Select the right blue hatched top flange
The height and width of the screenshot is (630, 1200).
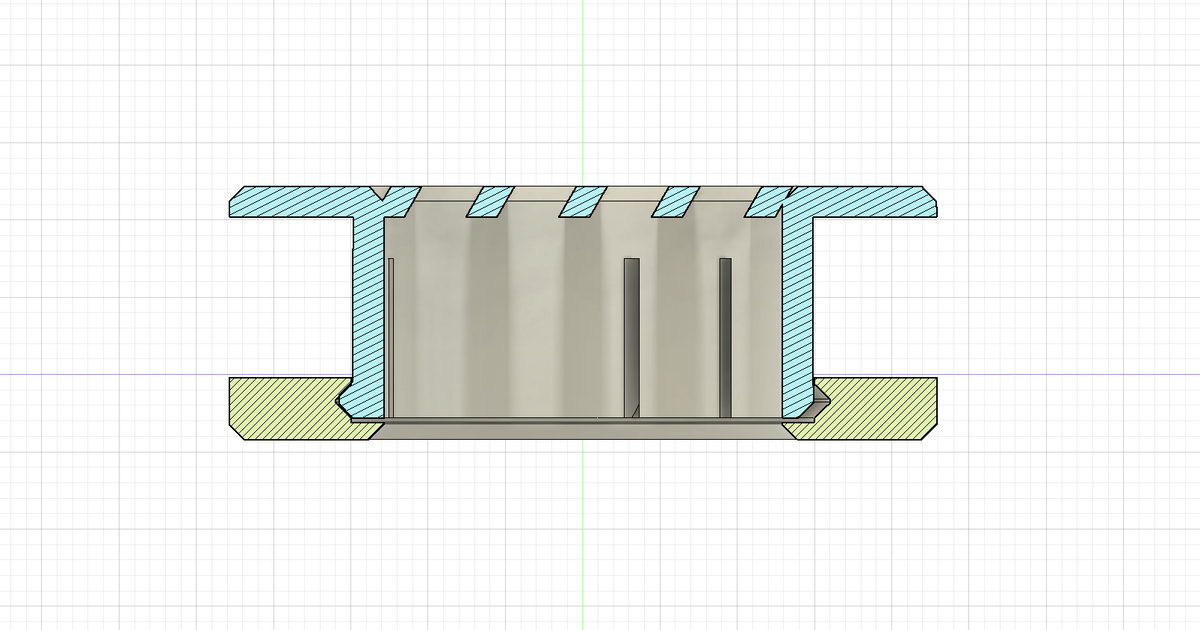click(x=870, y=202)
